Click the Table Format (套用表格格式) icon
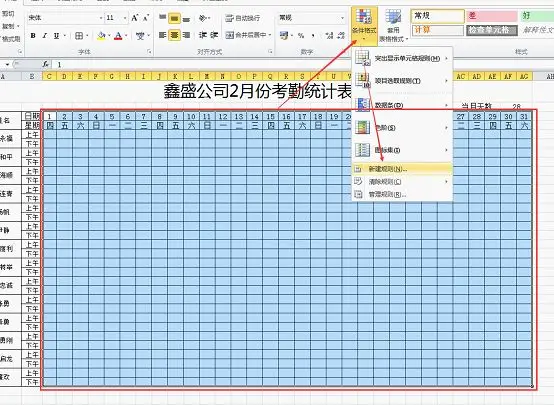Image resolution: width=554 pixels, height=405 pixels. pyautogui.click(x=393, y=25)
